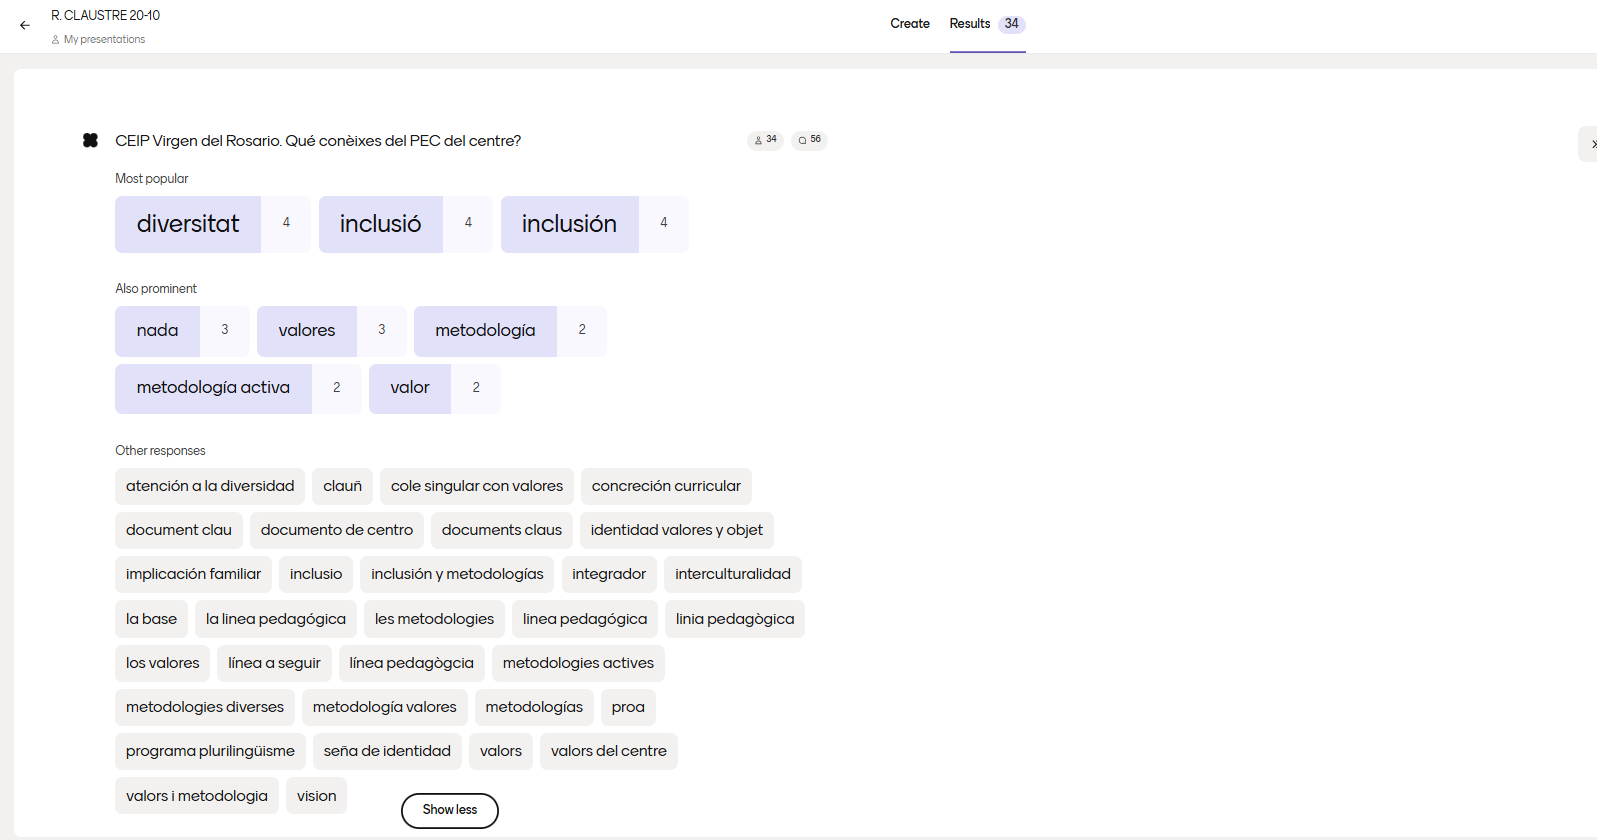
Task: Select the 'nada' prominent word
Action: pyautogui.click(x=157, y=331)
